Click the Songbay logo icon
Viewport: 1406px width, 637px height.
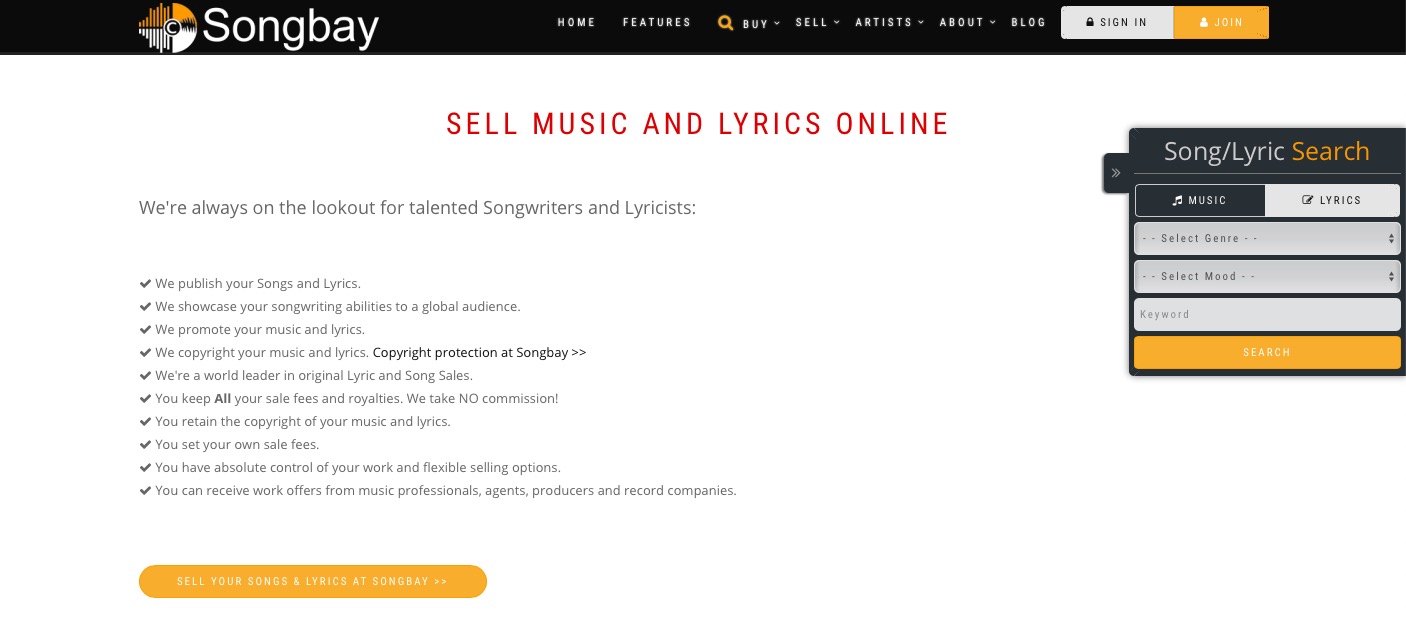pos(168,27)
